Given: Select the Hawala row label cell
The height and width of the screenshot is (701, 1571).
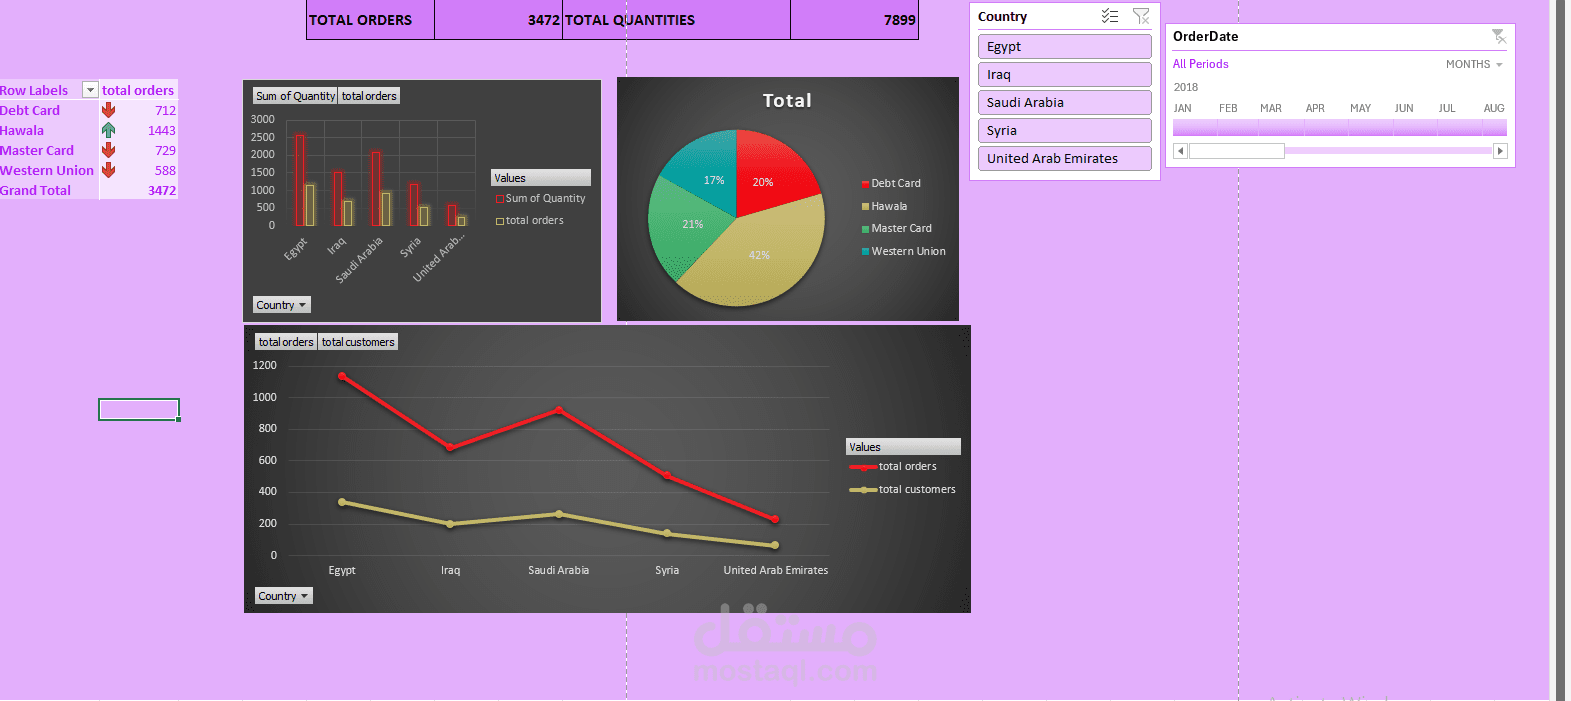Looking at the screenshot, I should (x=49, y=130).
